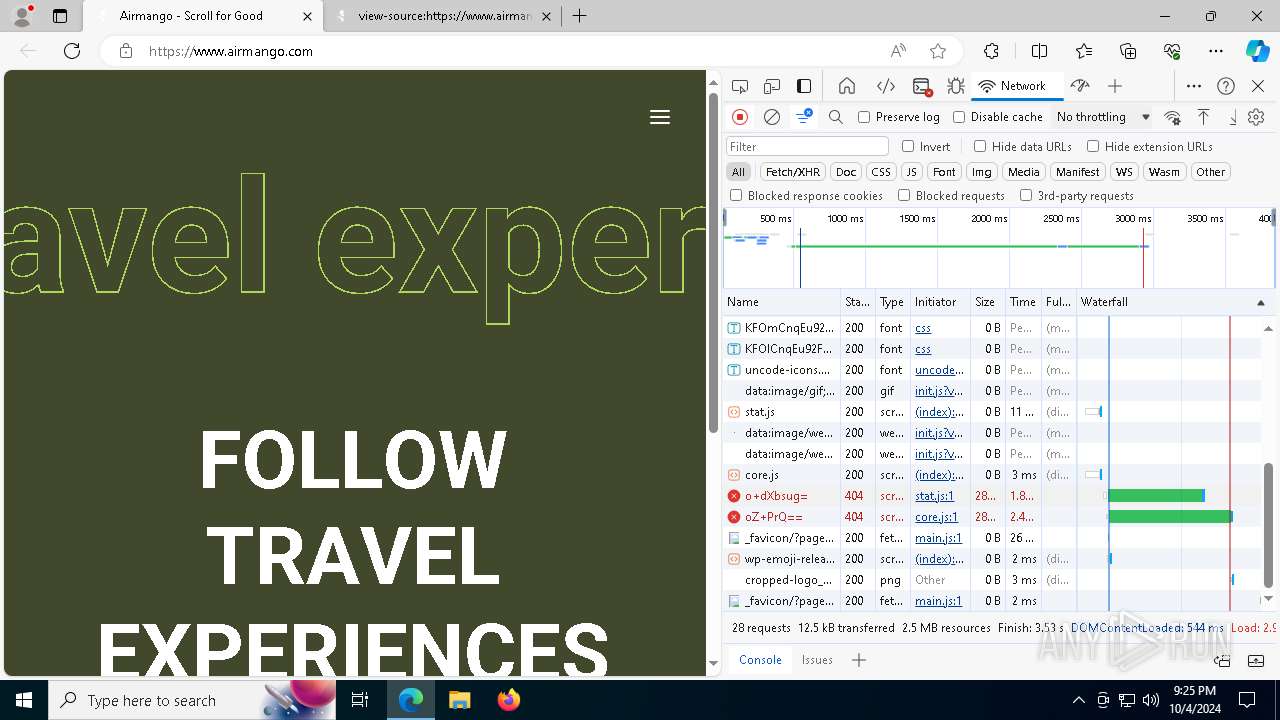The width and height of the screenshot is (1280, 720).
Task: Filter requests by Img
Action: click(982, 172)
